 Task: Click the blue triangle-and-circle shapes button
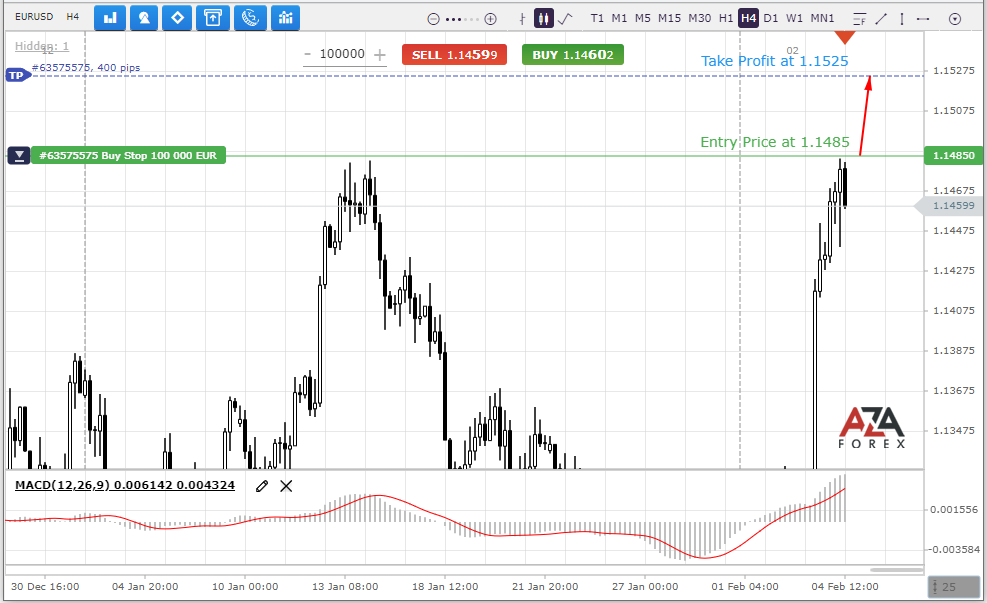(144, 18)
